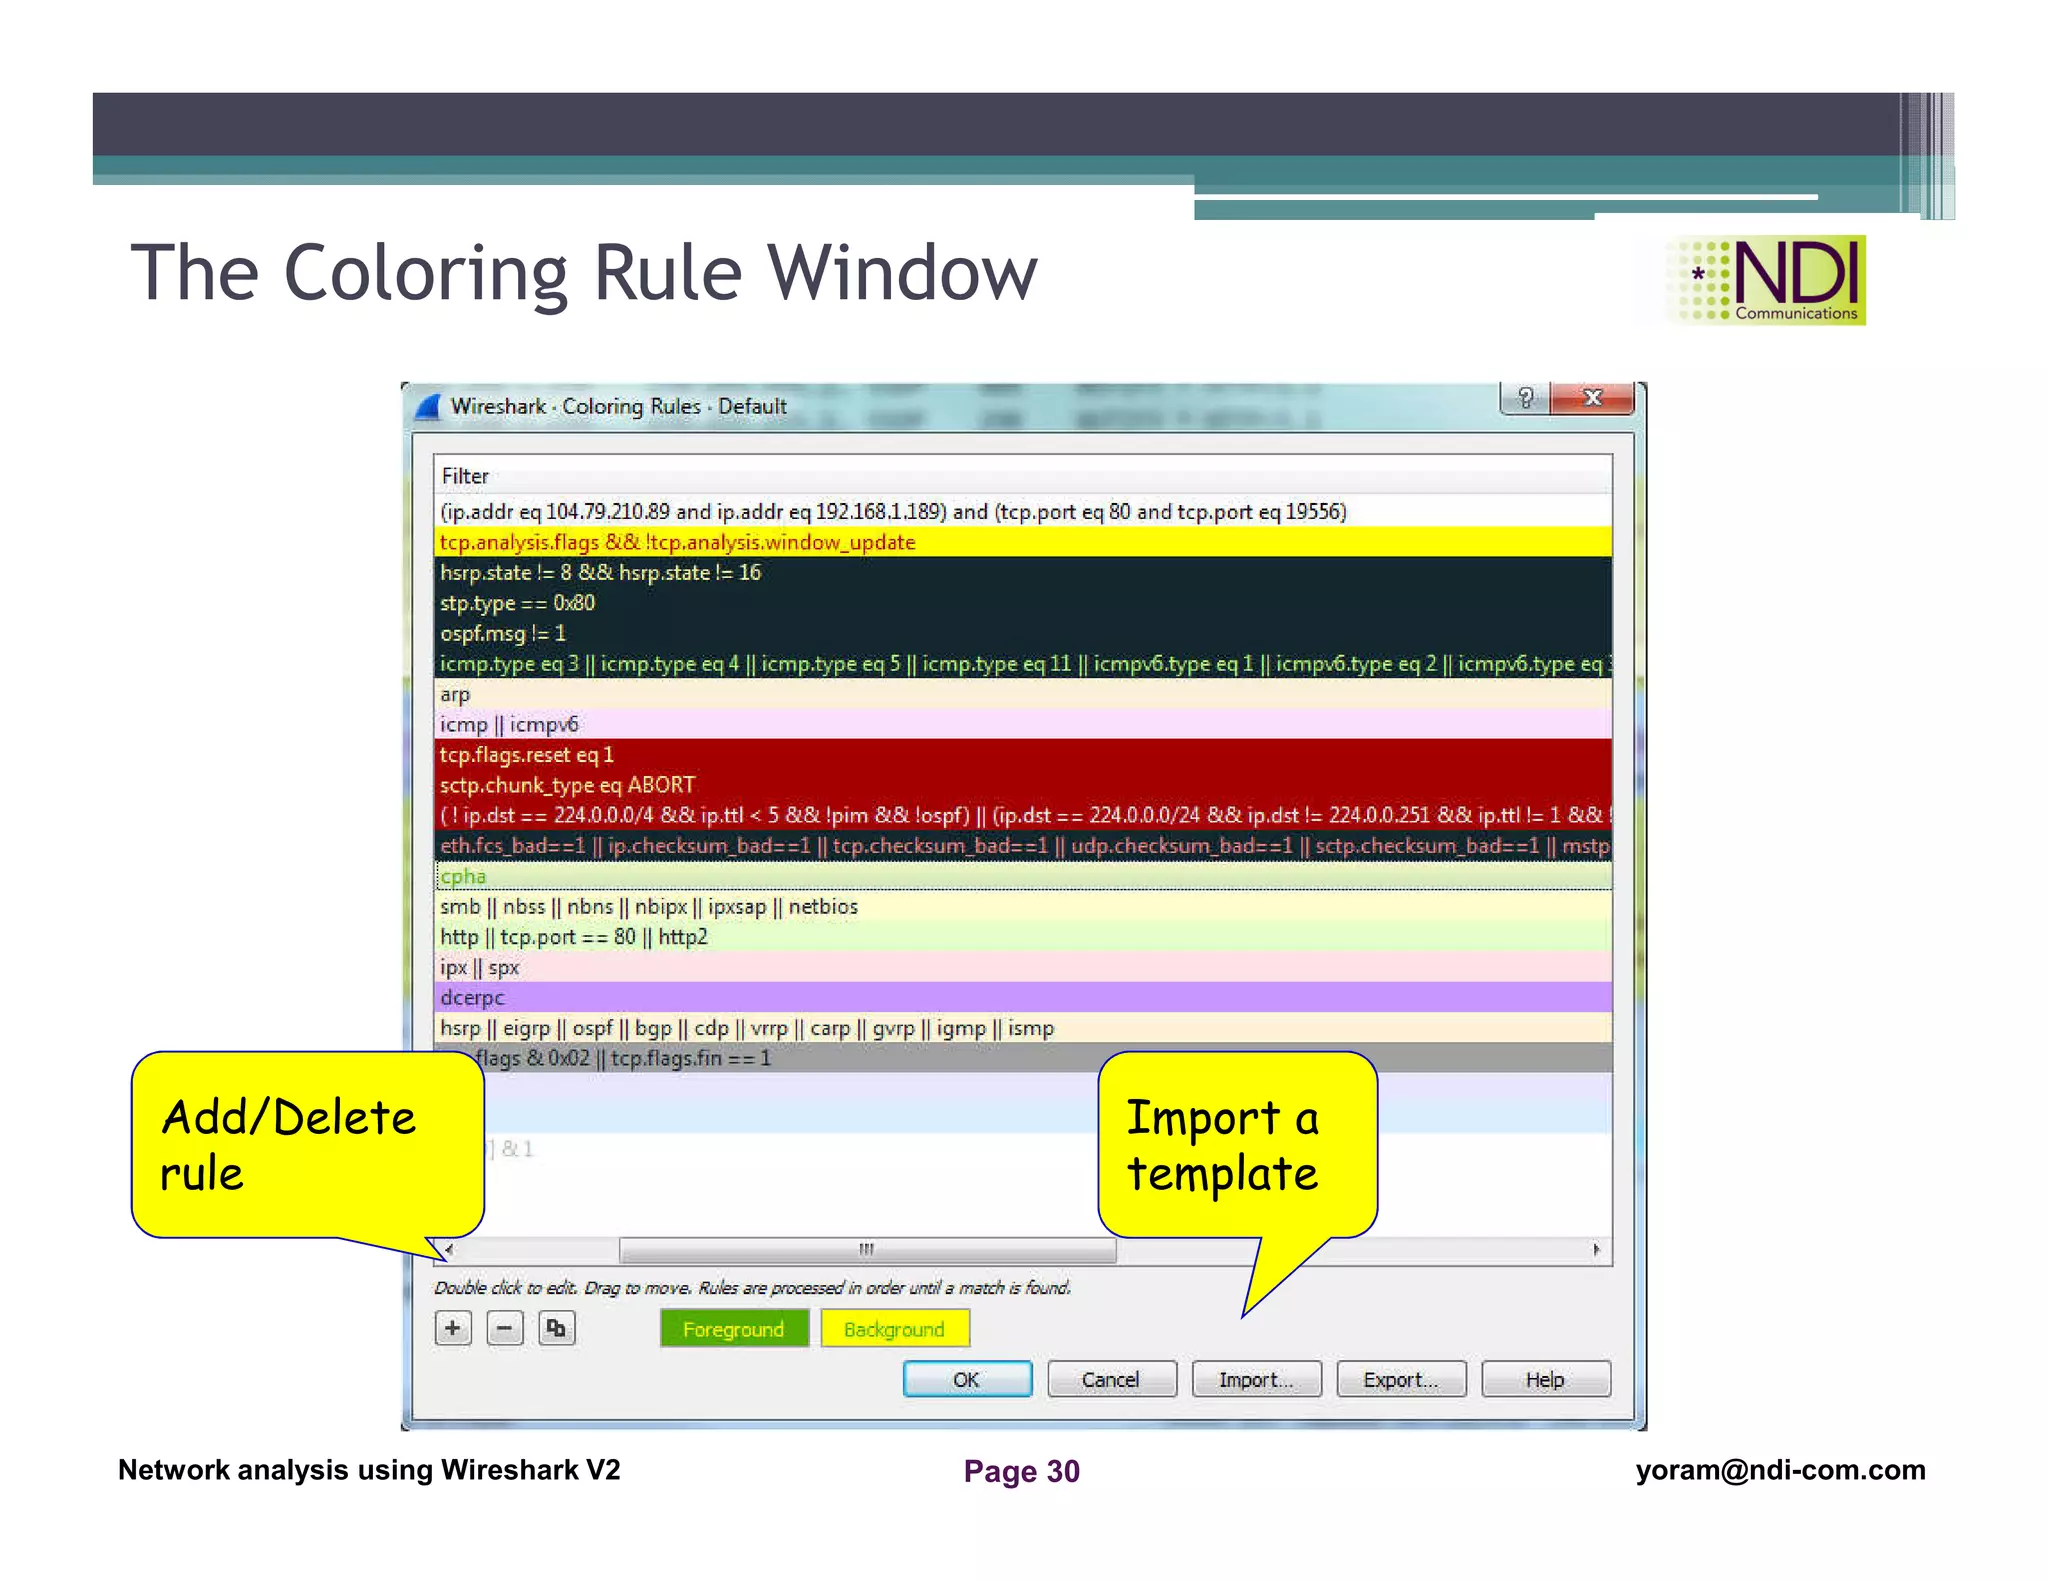Select the smb || nbss || nbns rule
The width and height of the screenshot is (2048, 1582).
pyautogui.click(x=1023, y=906)
